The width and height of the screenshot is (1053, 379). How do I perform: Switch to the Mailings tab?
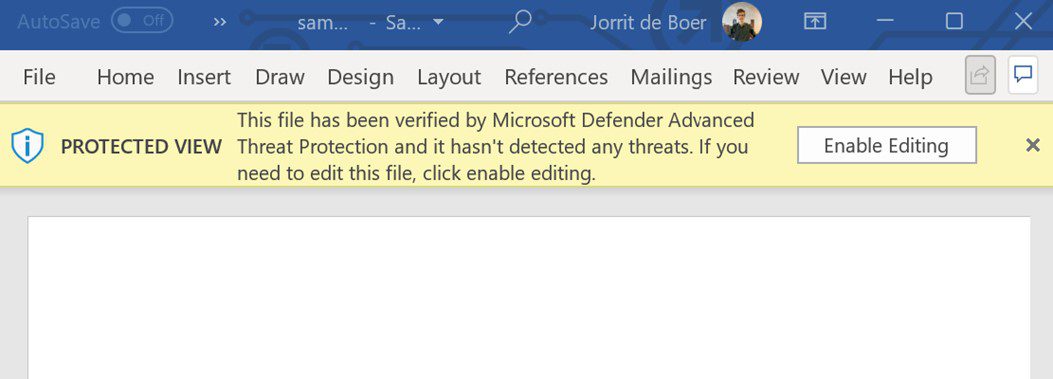671,77
